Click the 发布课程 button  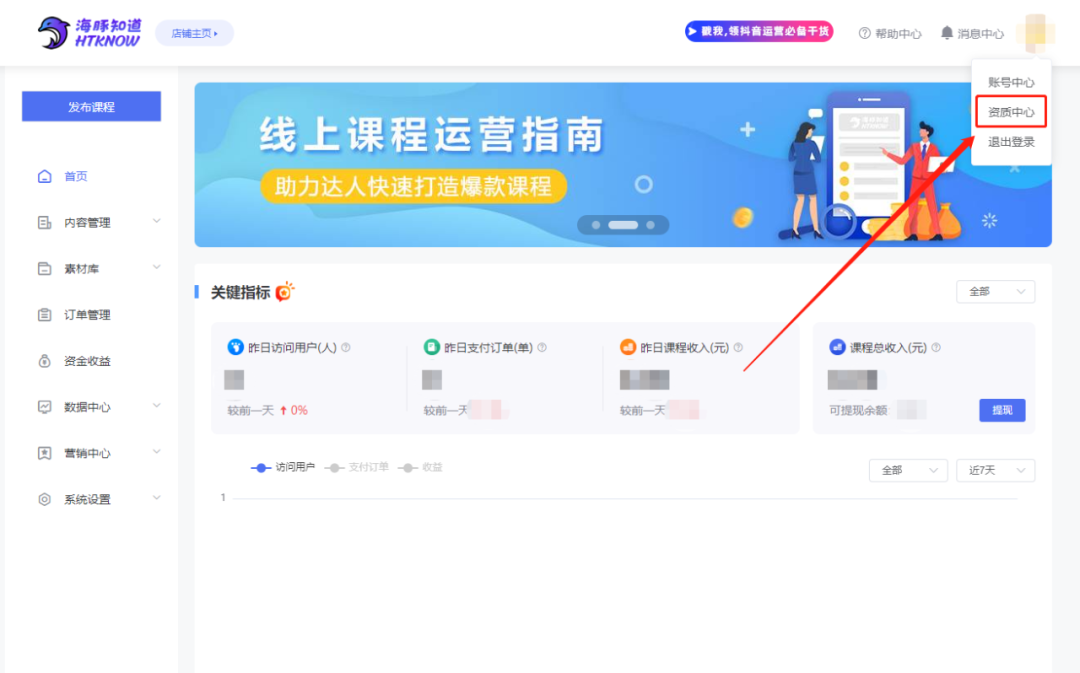point(92,107)
